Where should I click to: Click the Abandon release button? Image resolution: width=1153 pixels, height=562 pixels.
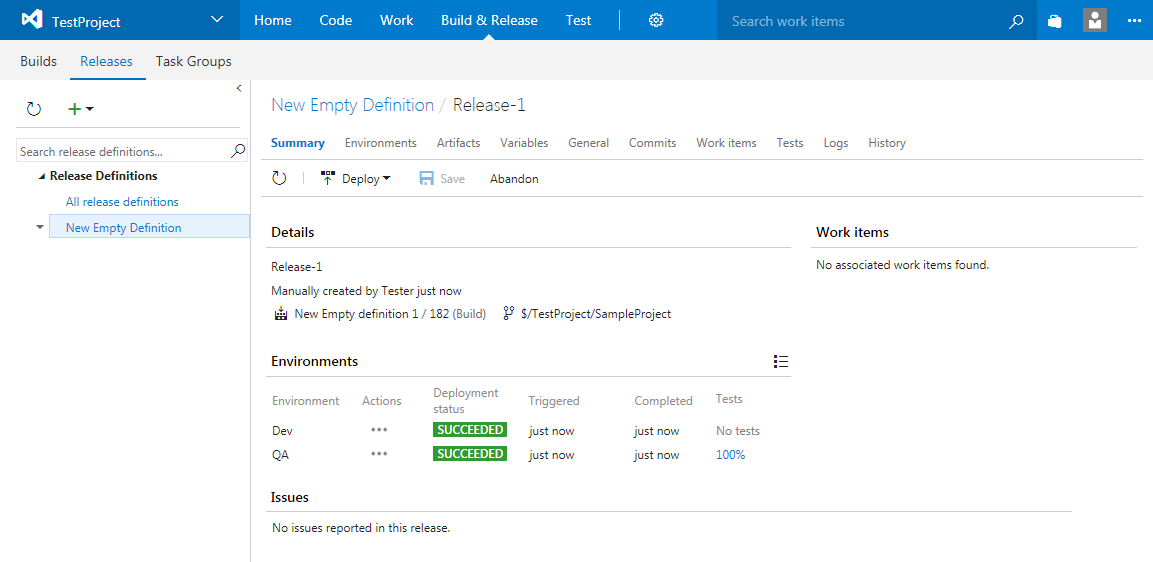(514, 179)
